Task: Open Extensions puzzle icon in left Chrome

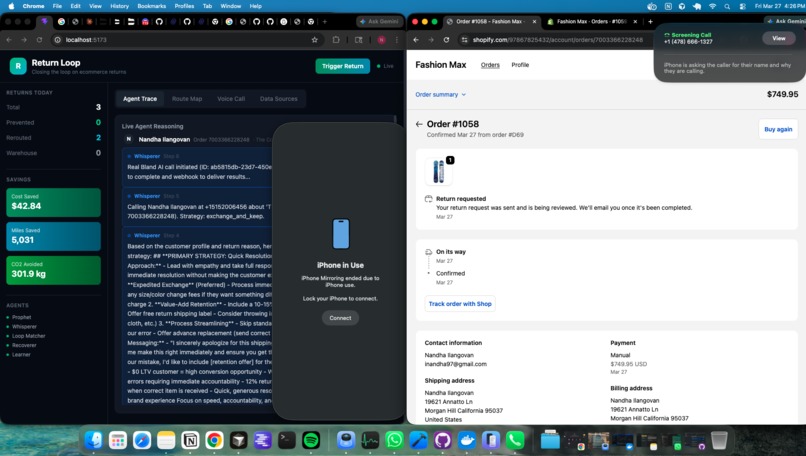Action: 336,40
